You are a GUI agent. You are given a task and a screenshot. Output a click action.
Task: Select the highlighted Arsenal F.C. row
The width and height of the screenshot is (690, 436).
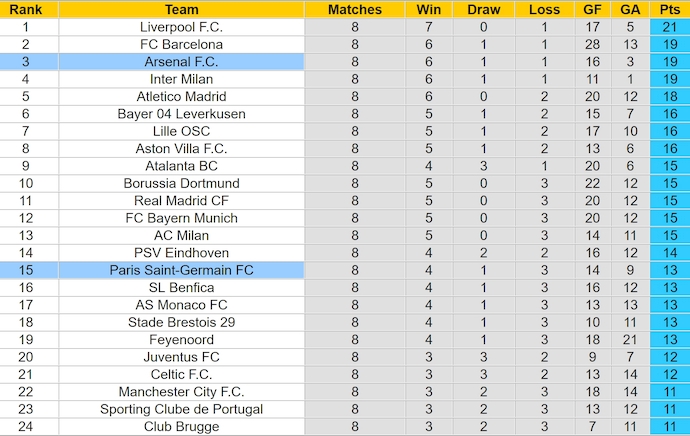click(181, 62)
